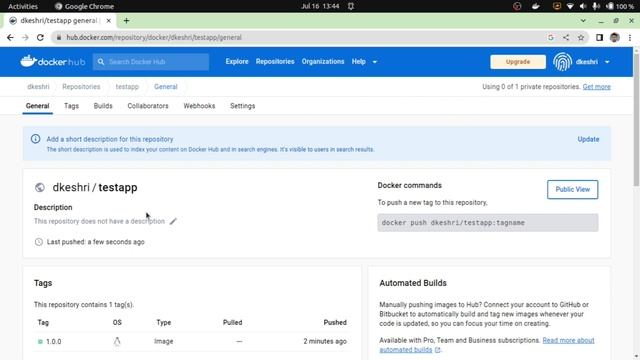Open the Chrome three-dot menu
The height and width of the screenshot is (360, 640).
pos(630,38)
